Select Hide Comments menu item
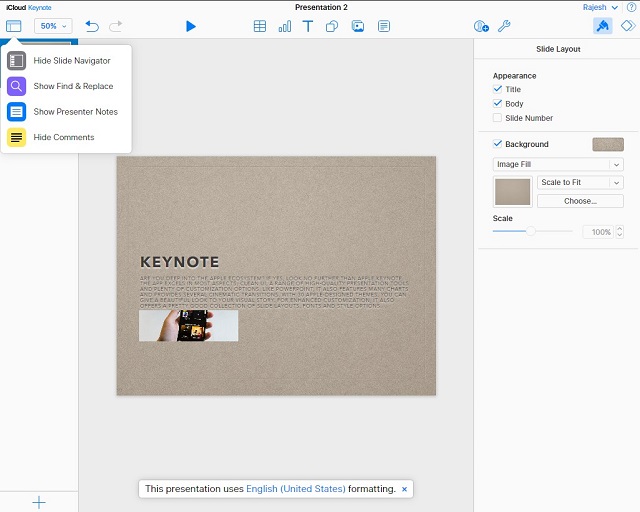This screenshot has width=640, height=512. (66, 137)
